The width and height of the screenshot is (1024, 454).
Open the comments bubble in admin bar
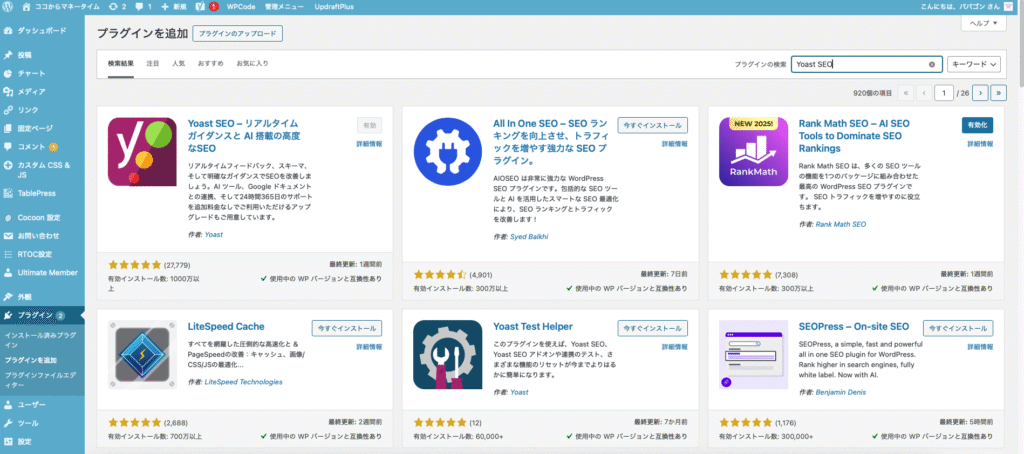[145, 7]
